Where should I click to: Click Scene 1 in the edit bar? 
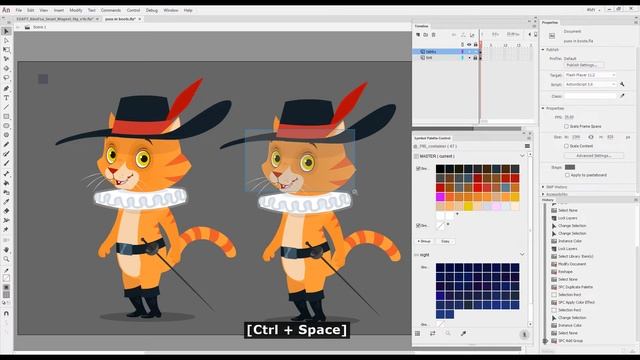pos(40,27)
